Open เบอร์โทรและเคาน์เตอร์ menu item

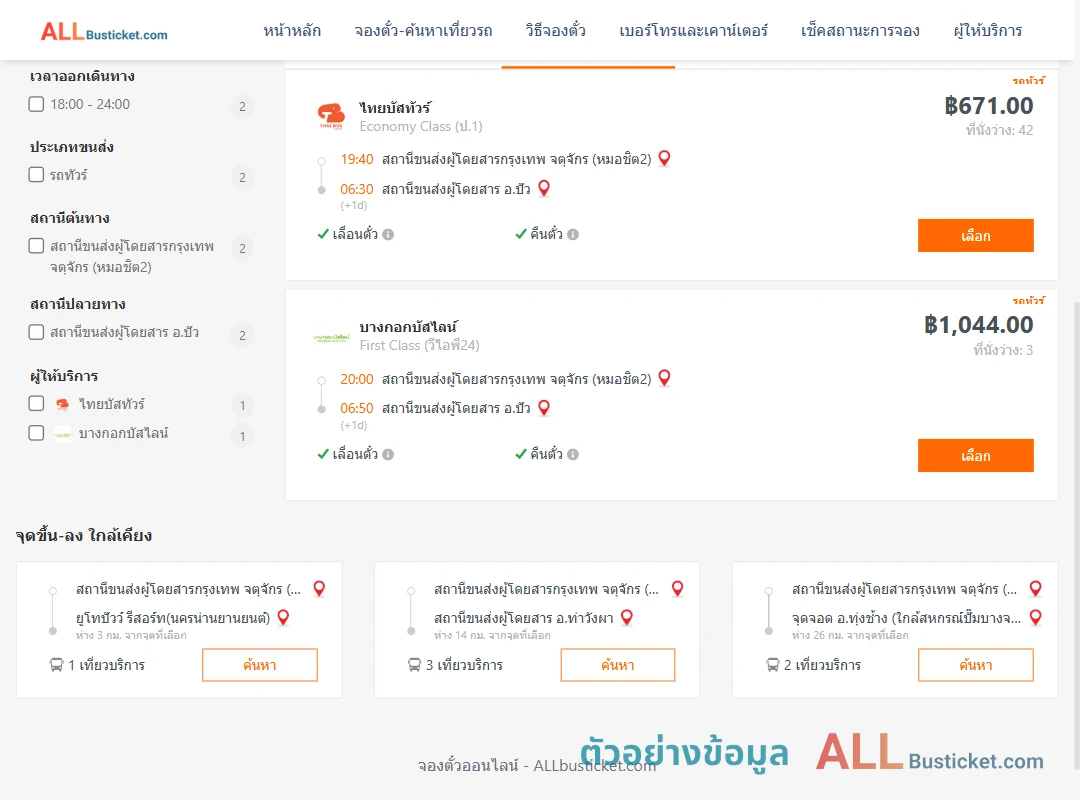[693, 31]
